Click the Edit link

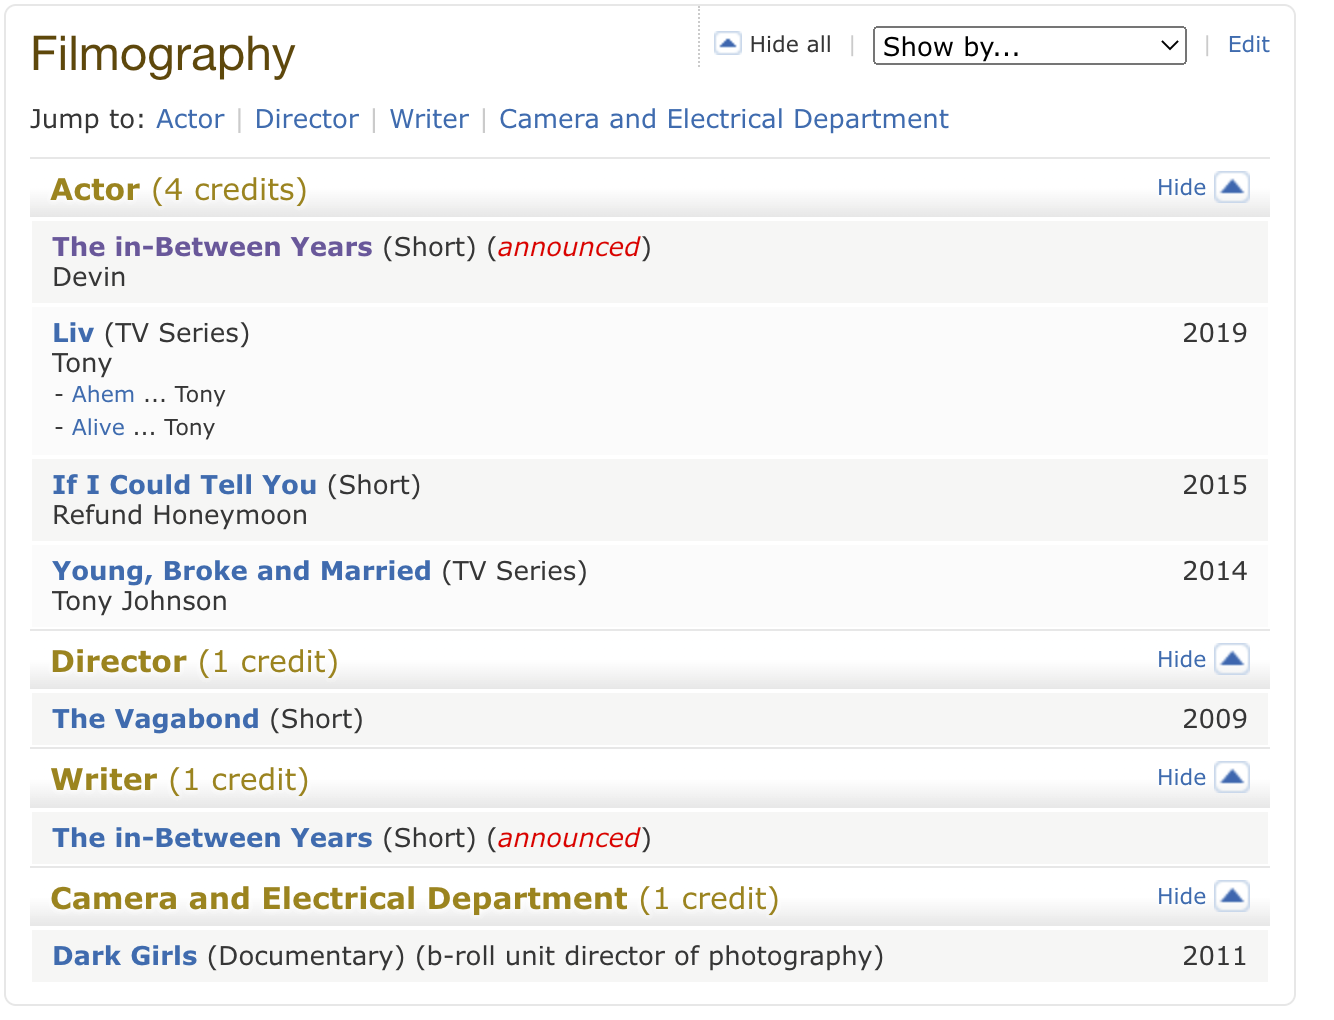1249,45
